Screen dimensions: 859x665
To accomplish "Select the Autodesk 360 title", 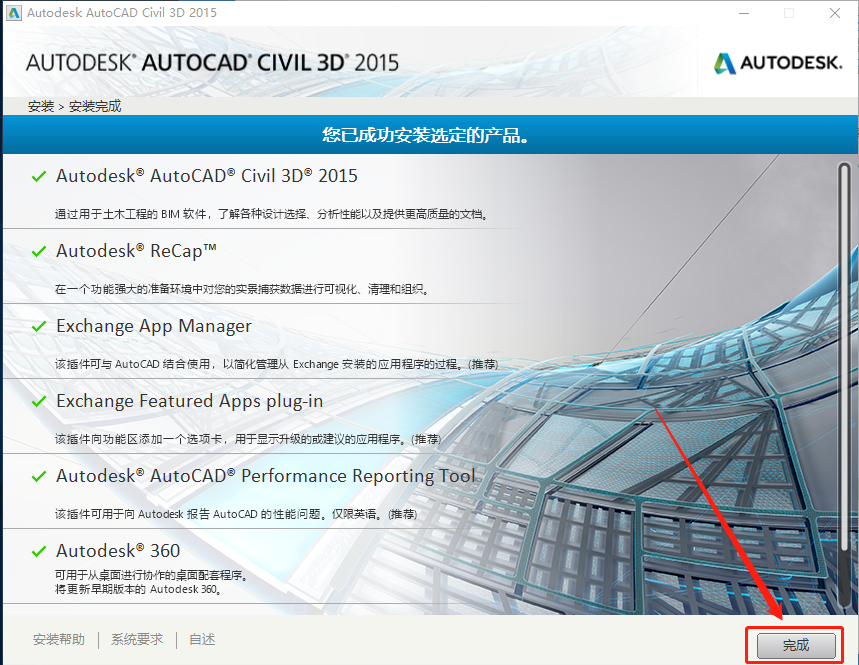I will [118, 551].
